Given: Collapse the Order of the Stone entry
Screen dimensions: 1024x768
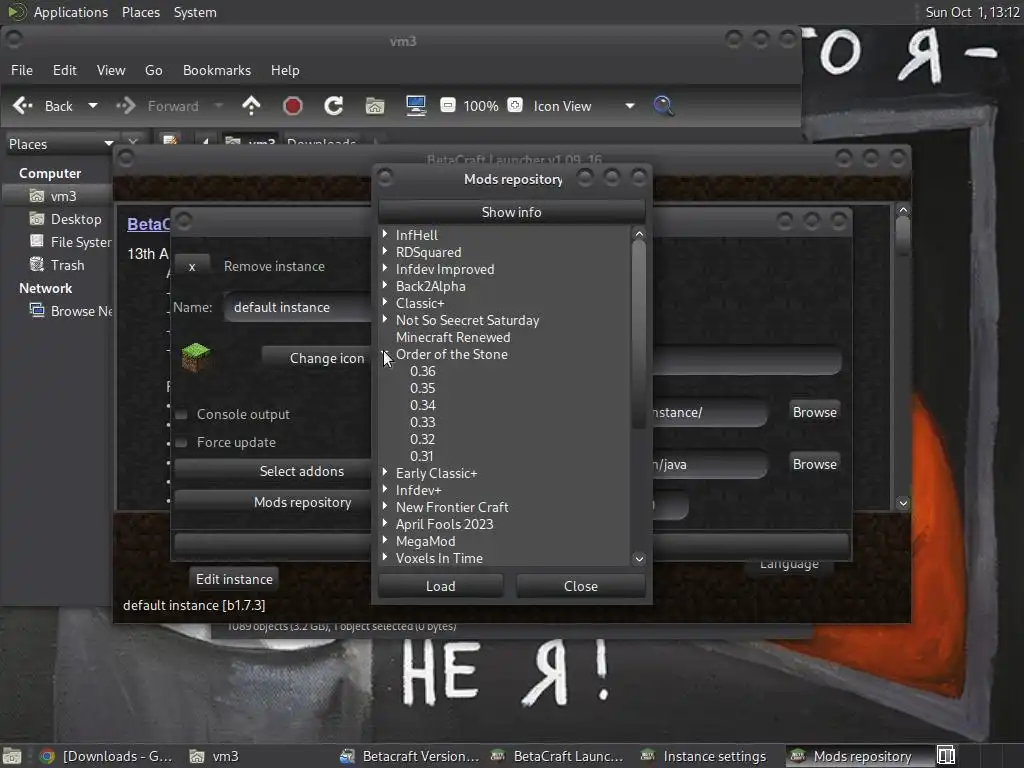Looking at the screenshot, I should 385,354.
